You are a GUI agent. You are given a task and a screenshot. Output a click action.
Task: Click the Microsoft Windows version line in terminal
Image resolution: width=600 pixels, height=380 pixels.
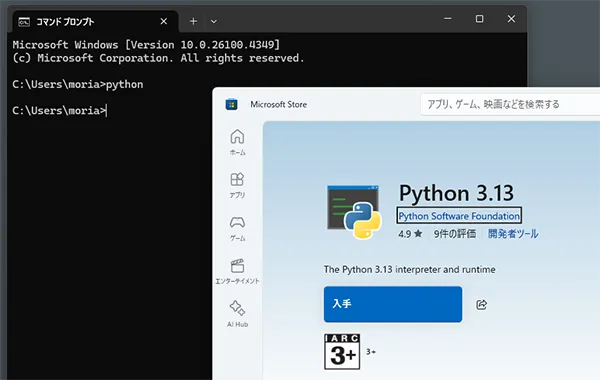point(146,45)
